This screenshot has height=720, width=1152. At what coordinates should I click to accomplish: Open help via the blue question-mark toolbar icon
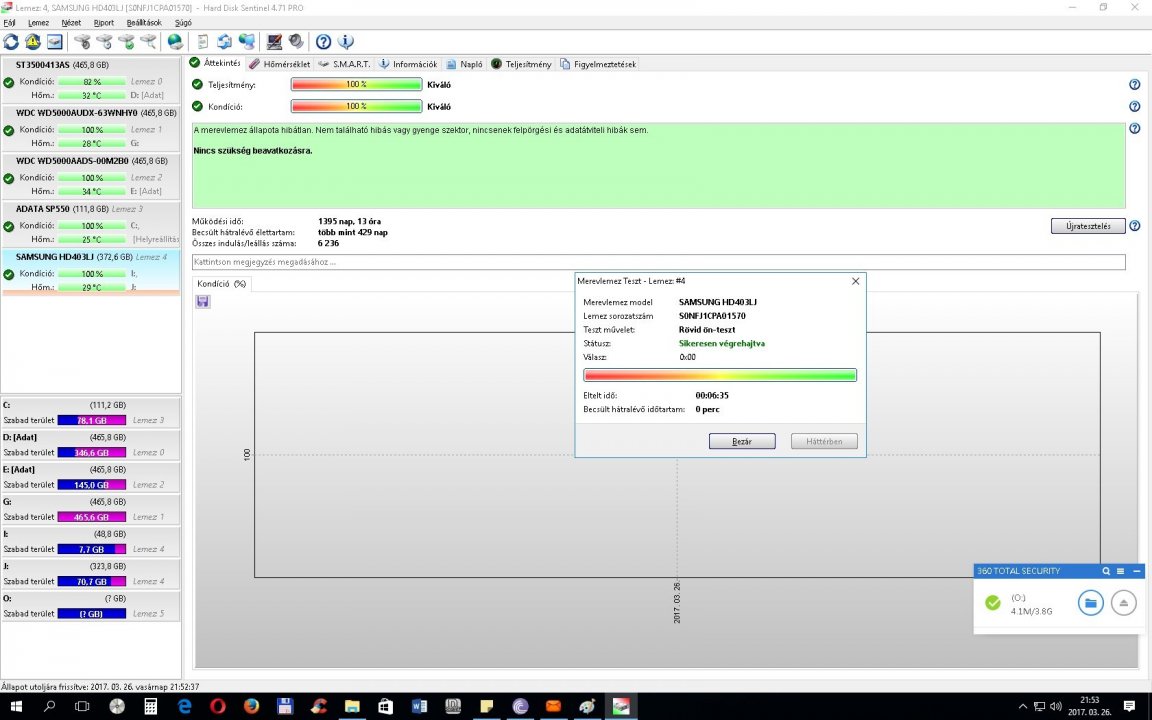pos(323,42)
